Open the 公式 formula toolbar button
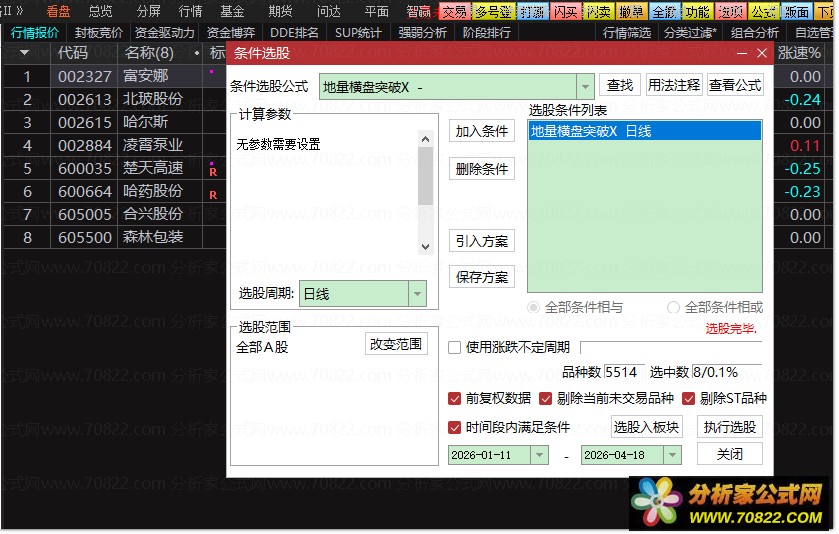This screenshot has width=839, height=534. coord(763,12)
